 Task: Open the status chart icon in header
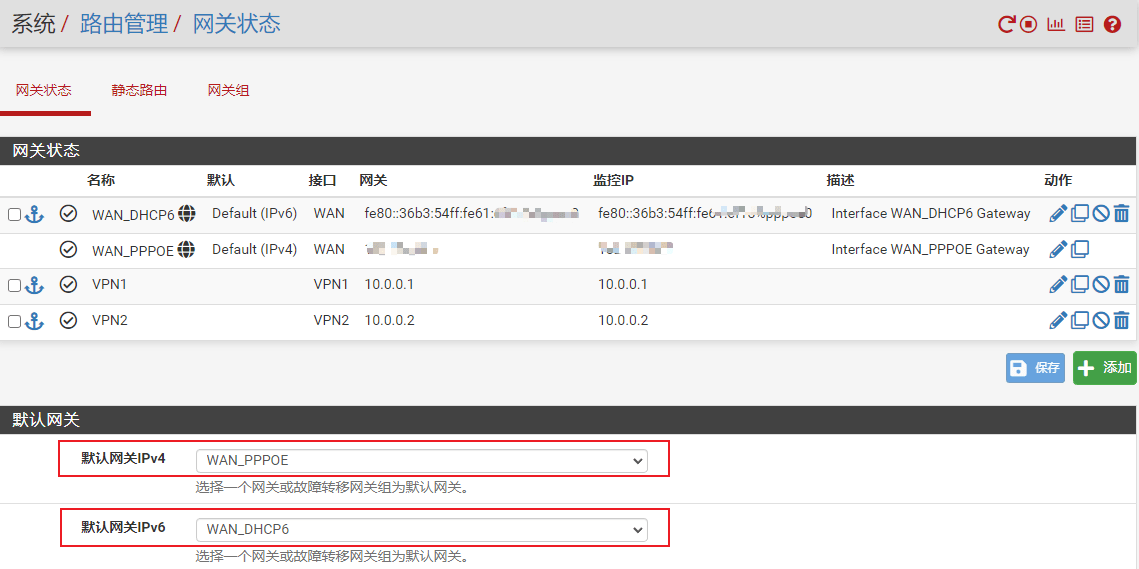point(1056,24)
